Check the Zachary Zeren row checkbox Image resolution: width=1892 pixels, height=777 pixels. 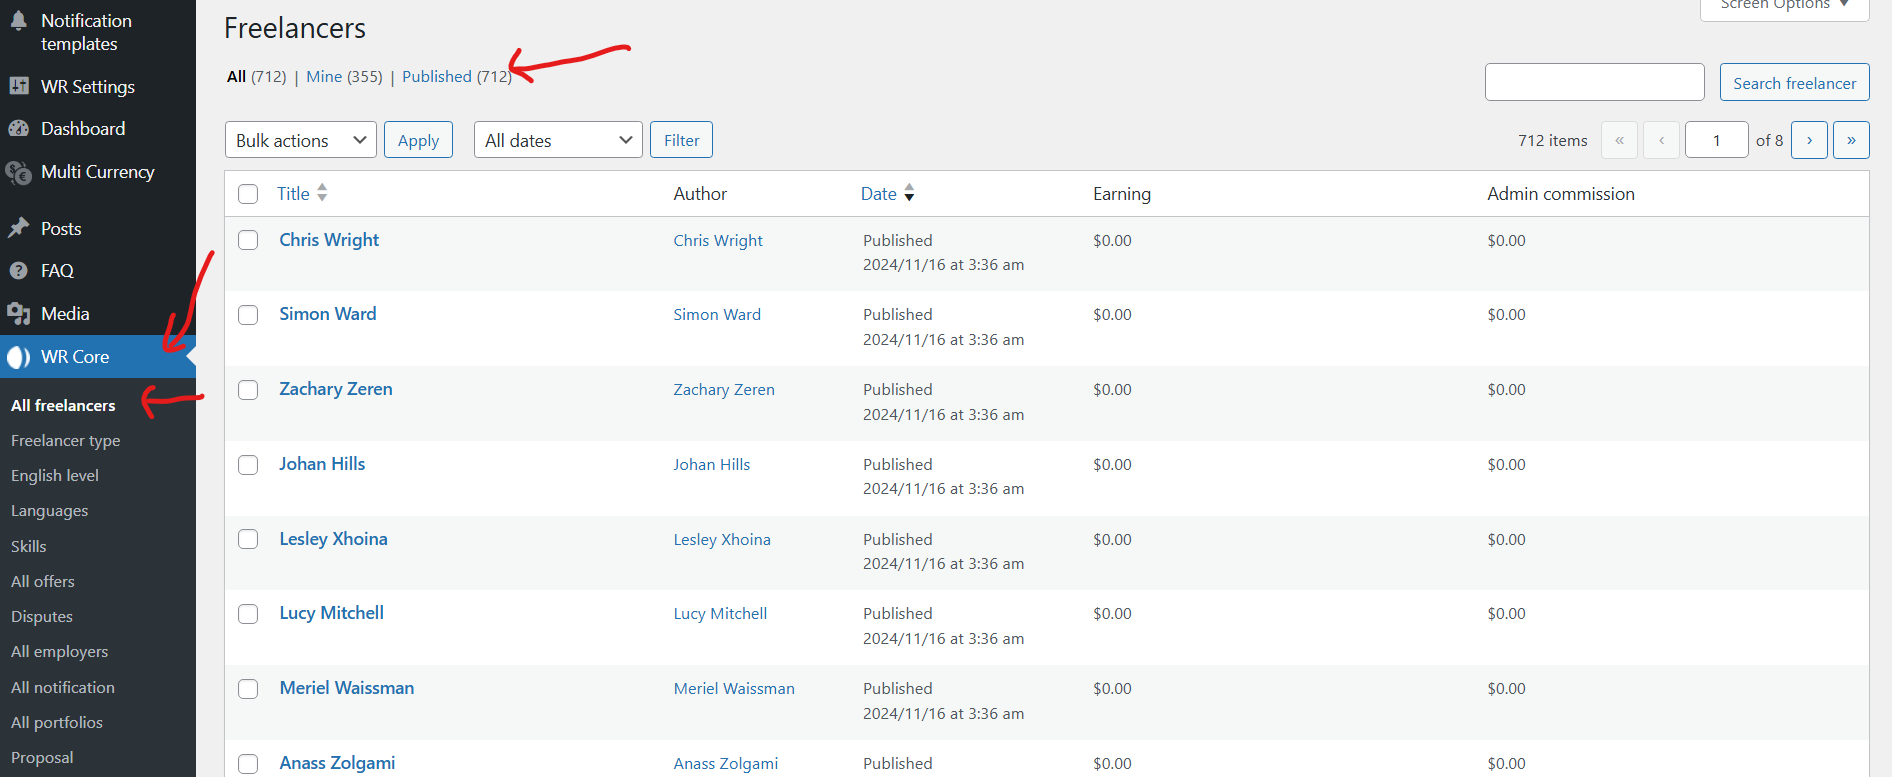click(248, 390)
